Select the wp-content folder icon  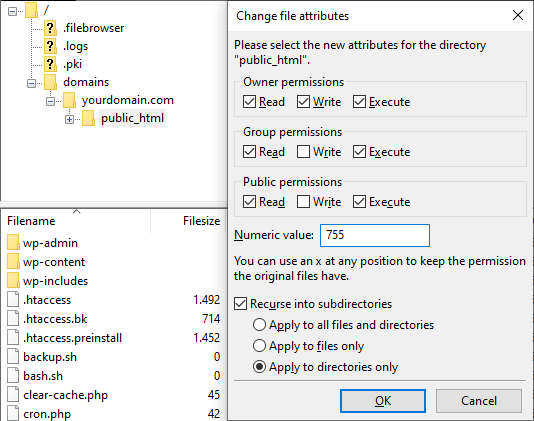point(13,262)
